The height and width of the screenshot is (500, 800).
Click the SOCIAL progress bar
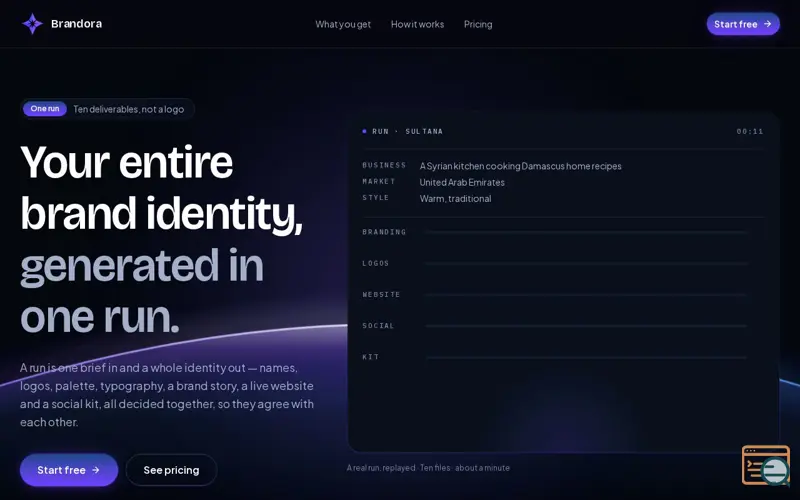coord(587,326)
